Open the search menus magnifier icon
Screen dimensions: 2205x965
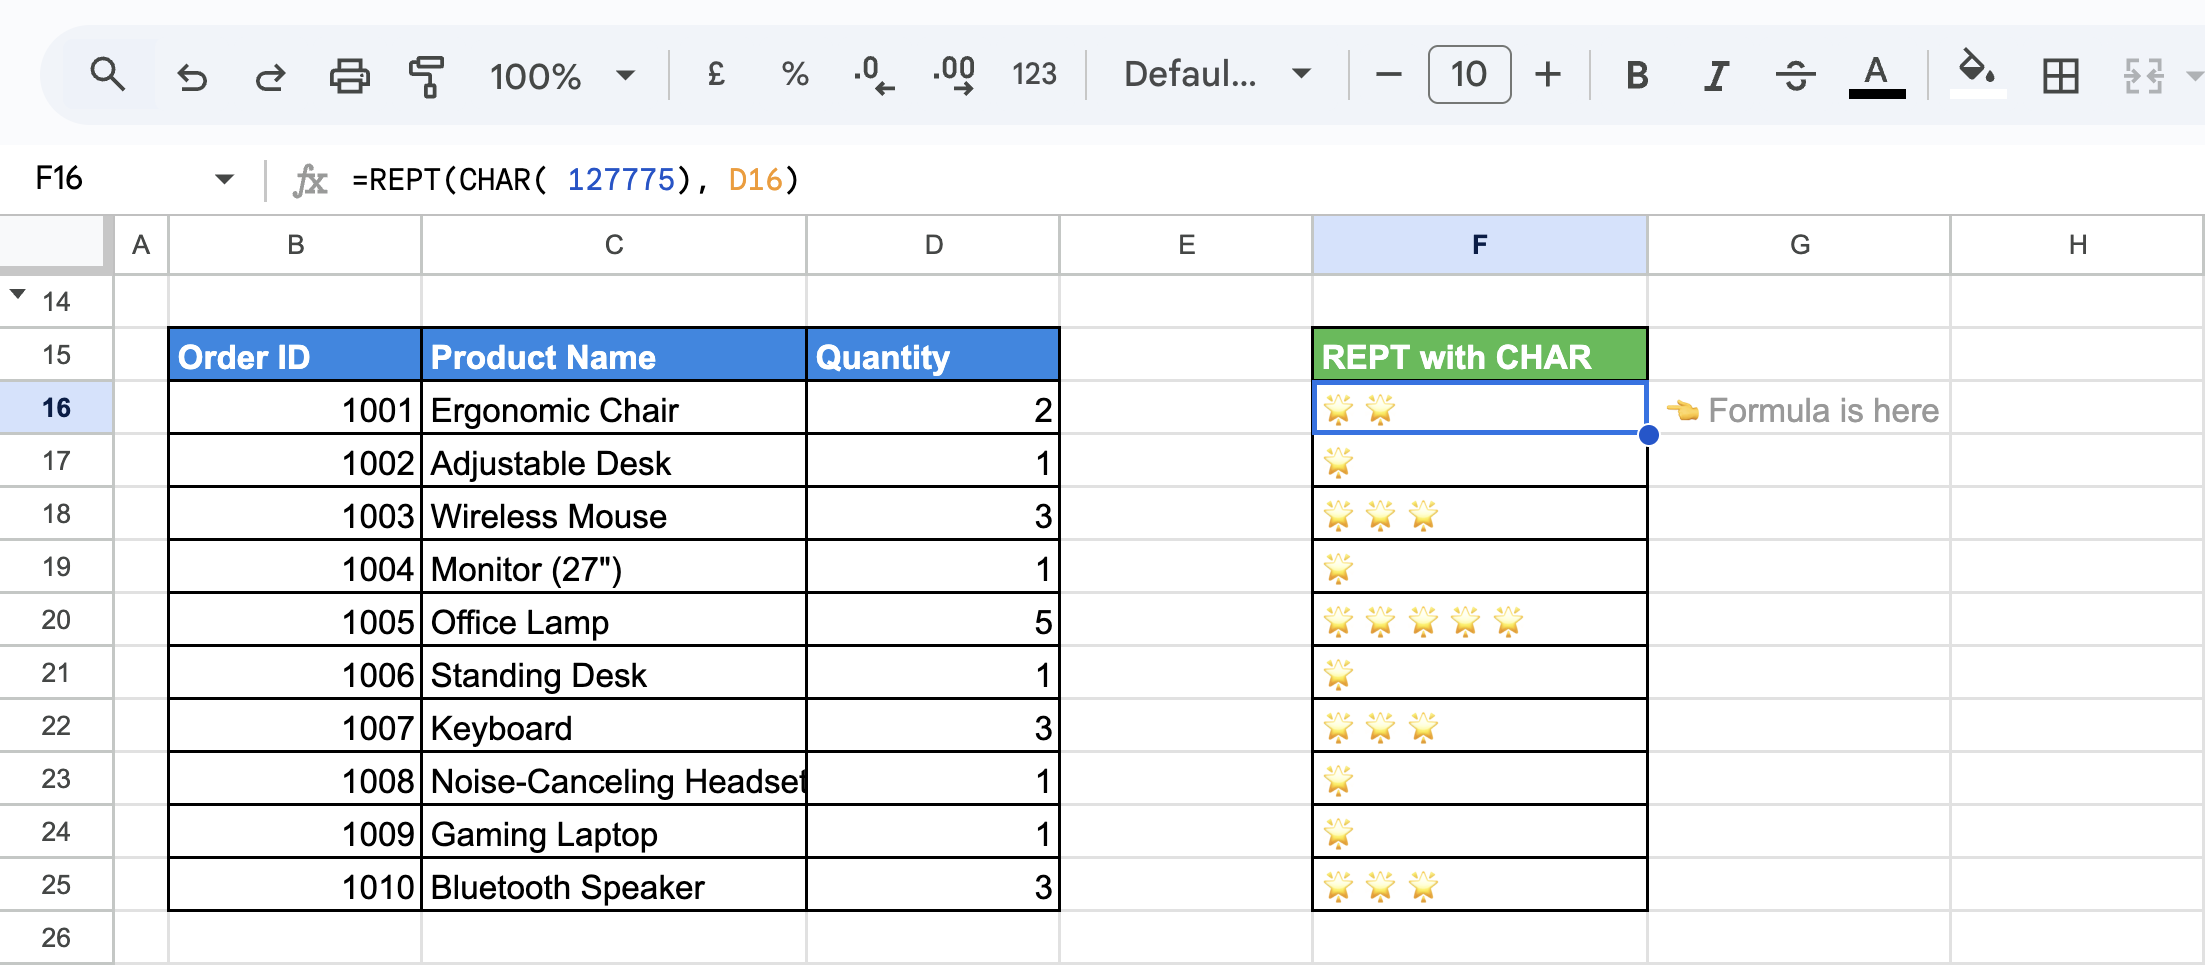107,75
